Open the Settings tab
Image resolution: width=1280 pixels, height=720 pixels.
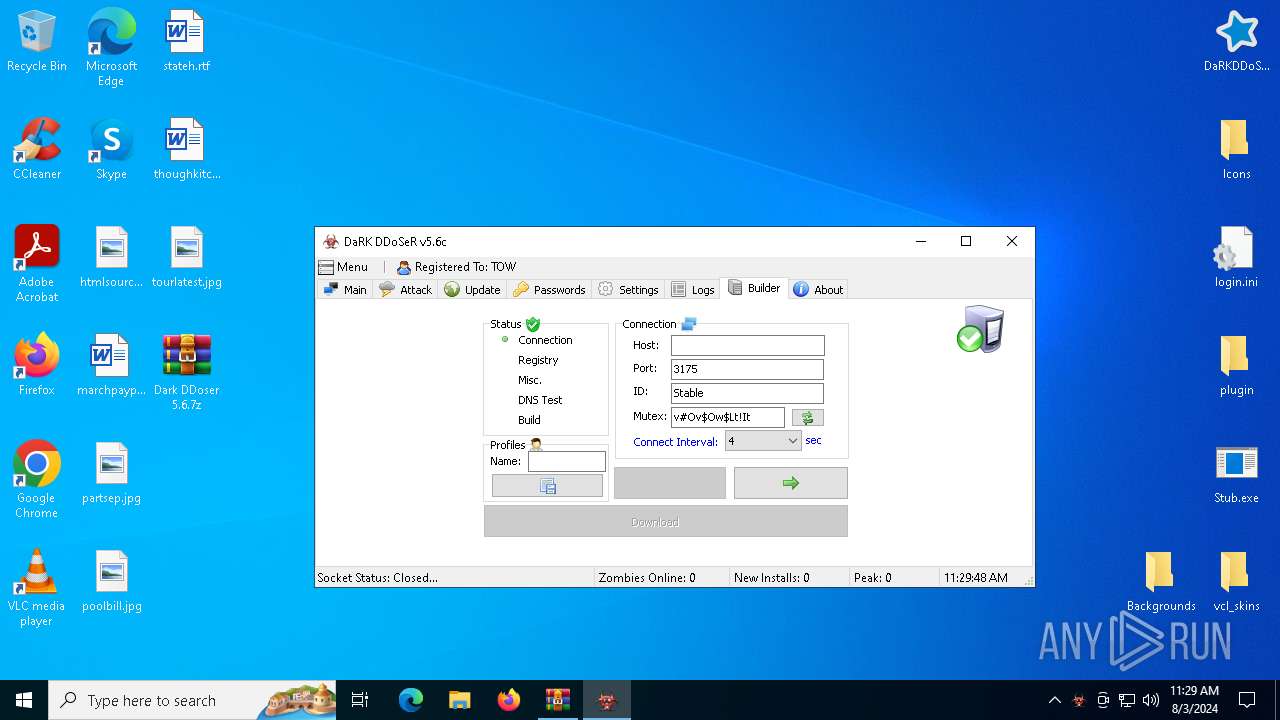[629, 289]
